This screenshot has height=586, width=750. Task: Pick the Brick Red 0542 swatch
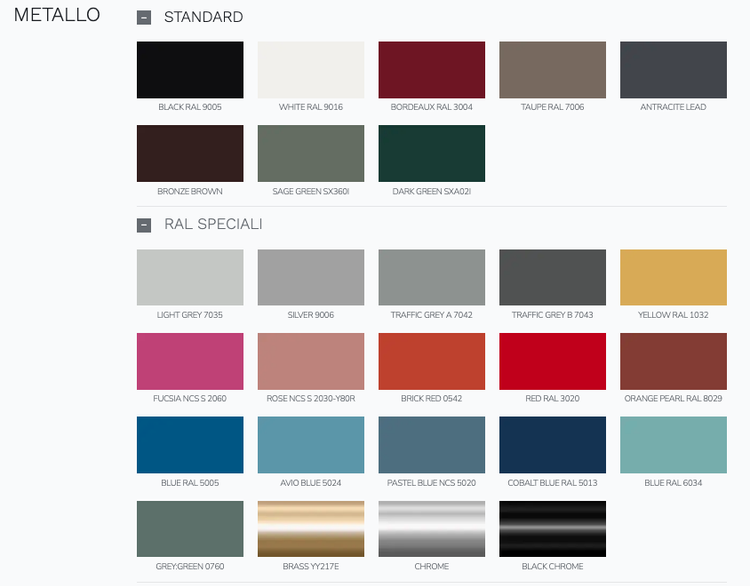[x=431, y=361]
